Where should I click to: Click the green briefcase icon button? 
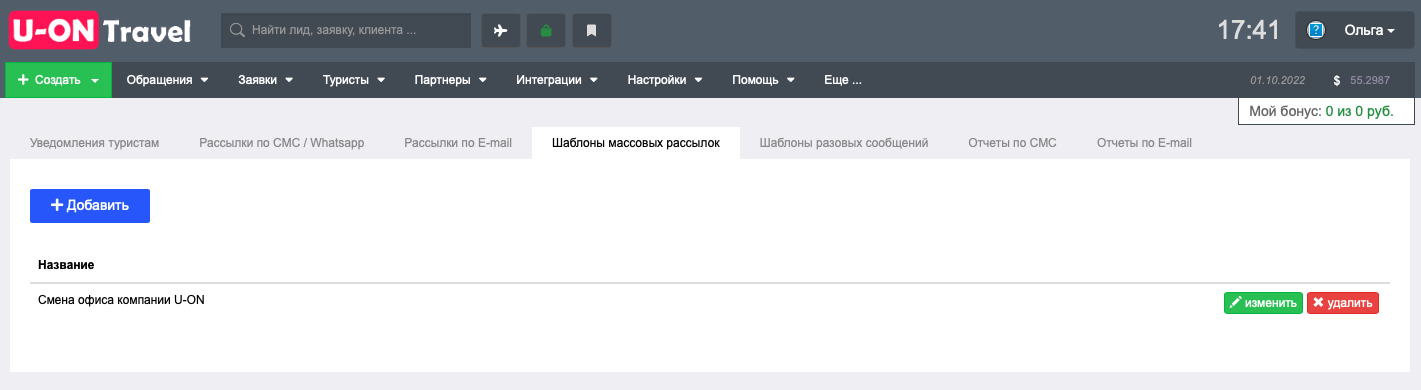coord(546,30)
